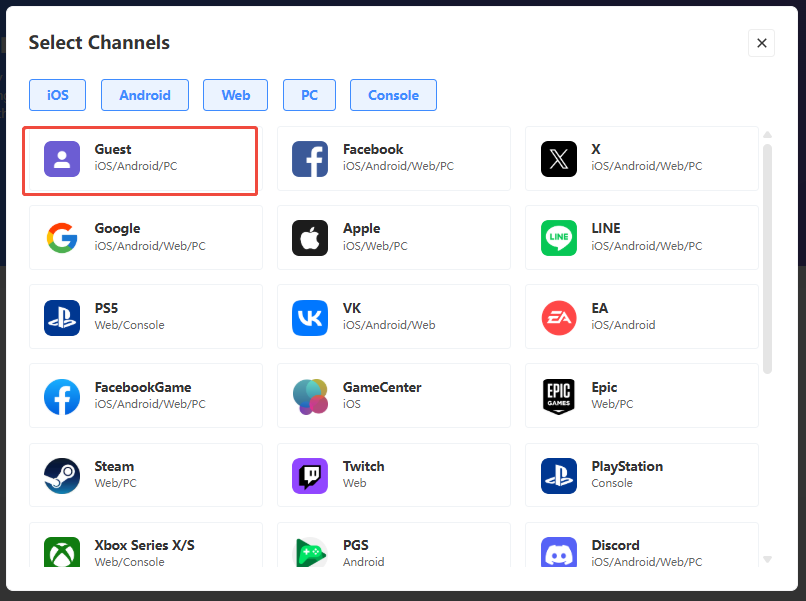Viewport: 806px width, 601px height.
Task: Click the "Steam" channel name
Action: click(114, 466)
